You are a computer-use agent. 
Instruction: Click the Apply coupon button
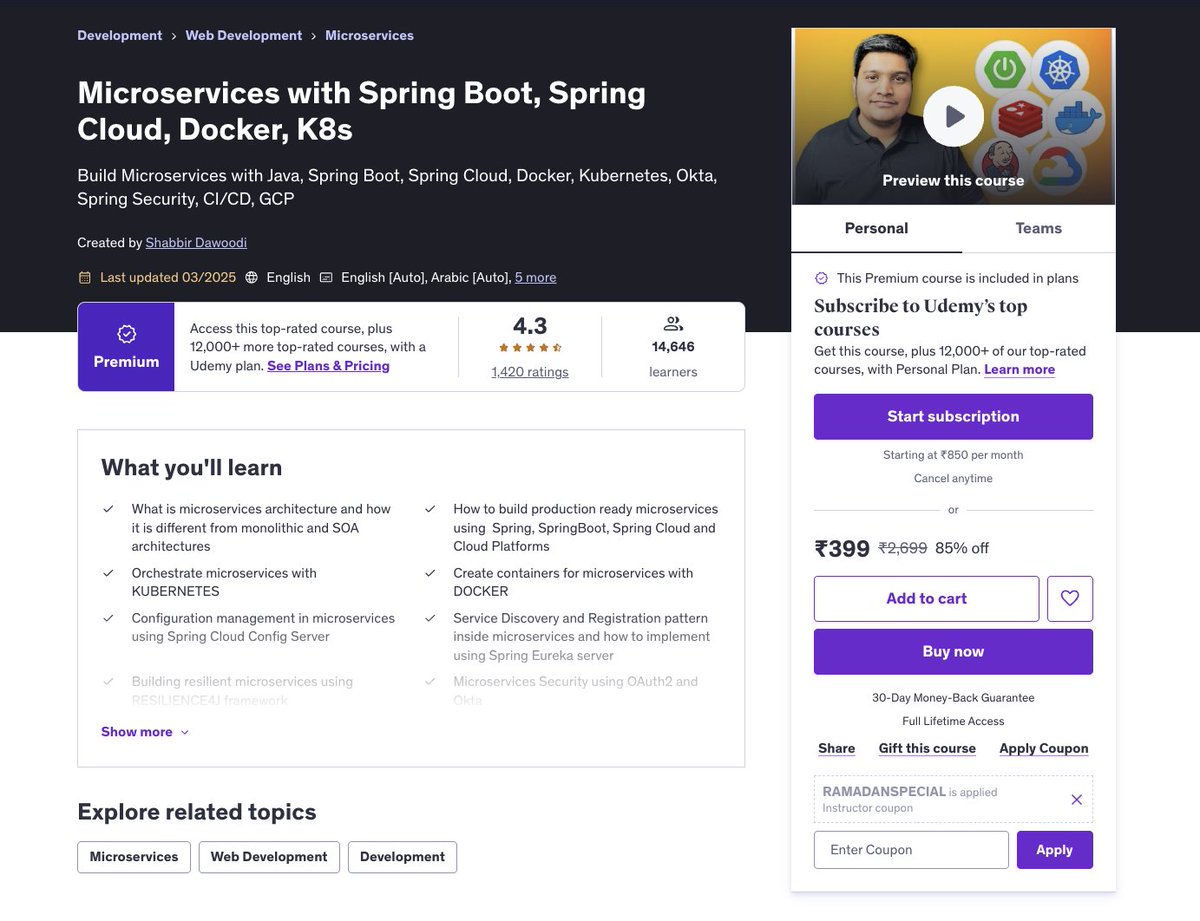coord(1054,850)
